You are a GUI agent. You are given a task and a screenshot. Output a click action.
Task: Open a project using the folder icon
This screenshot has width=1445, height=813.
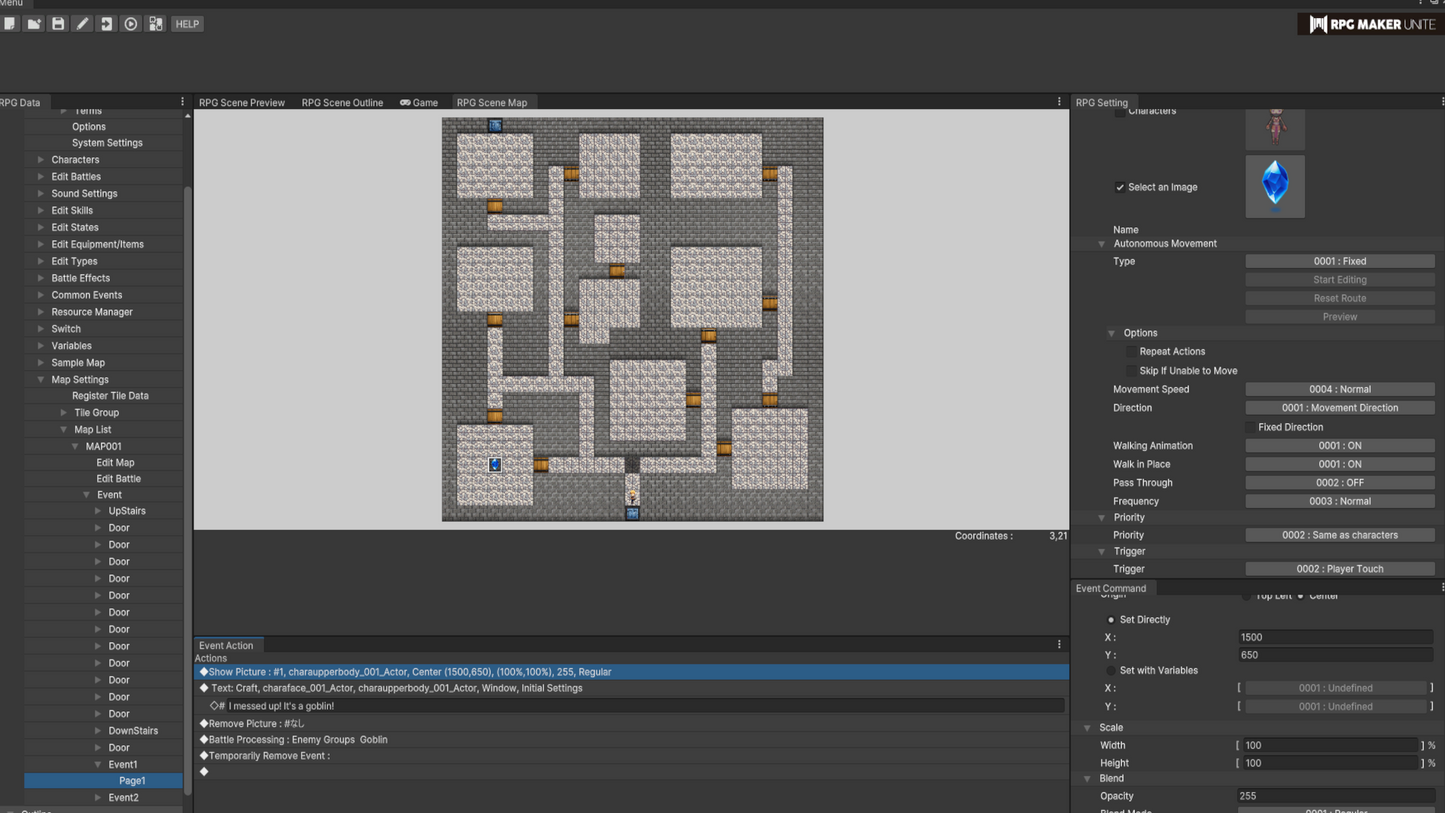(x=34, y=23)
